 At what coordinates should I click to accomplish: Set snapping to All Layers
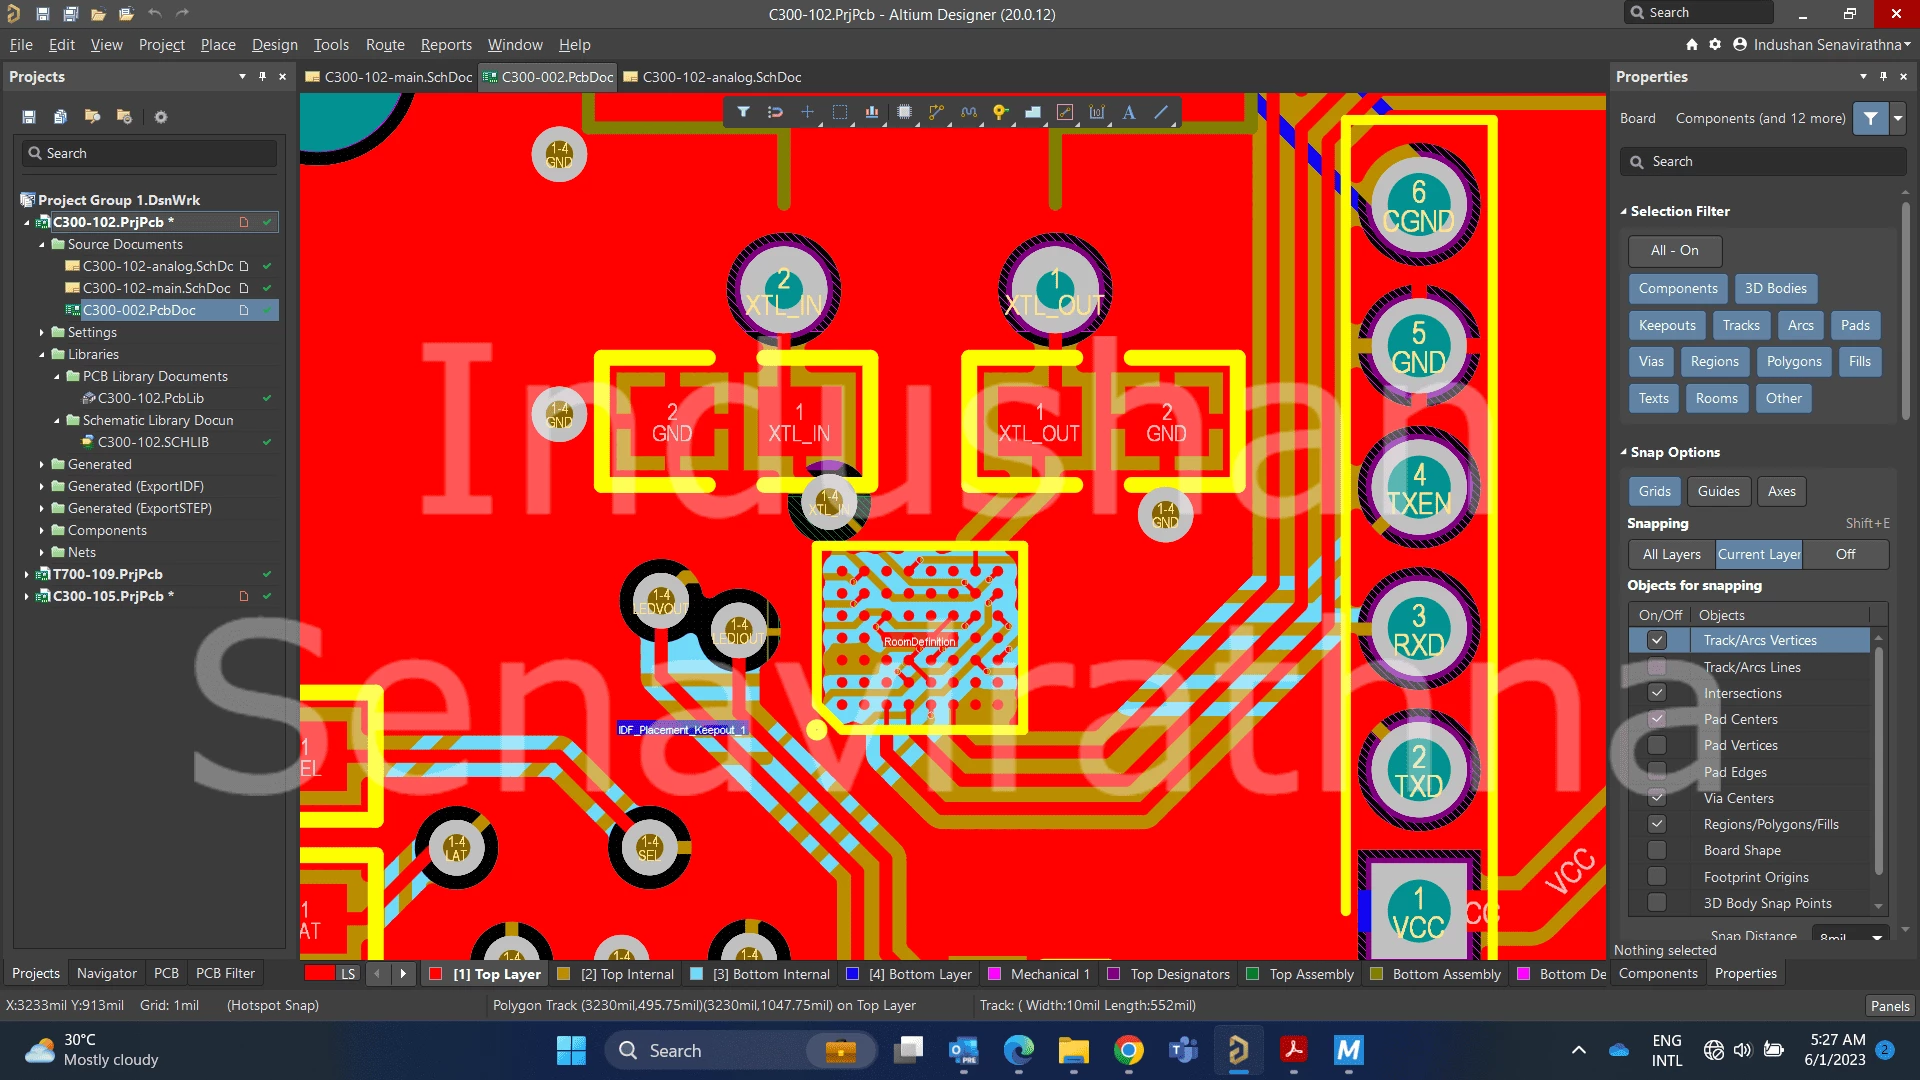(1671, 554)
